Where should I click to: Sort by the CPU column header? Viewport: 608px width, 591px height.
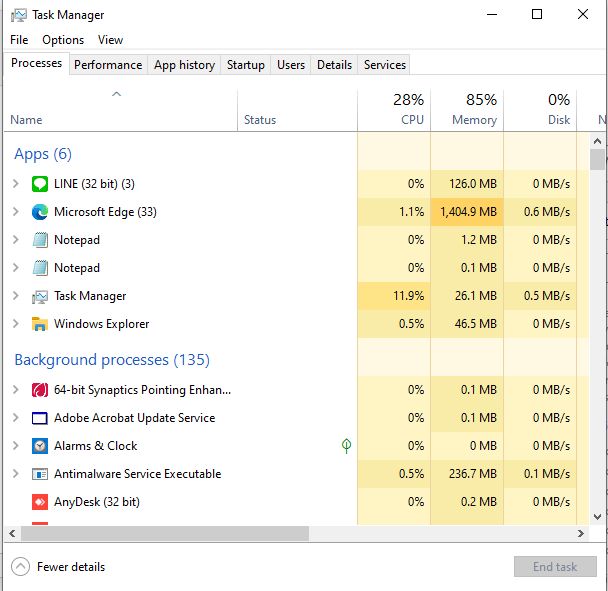(x=394, y=111)
